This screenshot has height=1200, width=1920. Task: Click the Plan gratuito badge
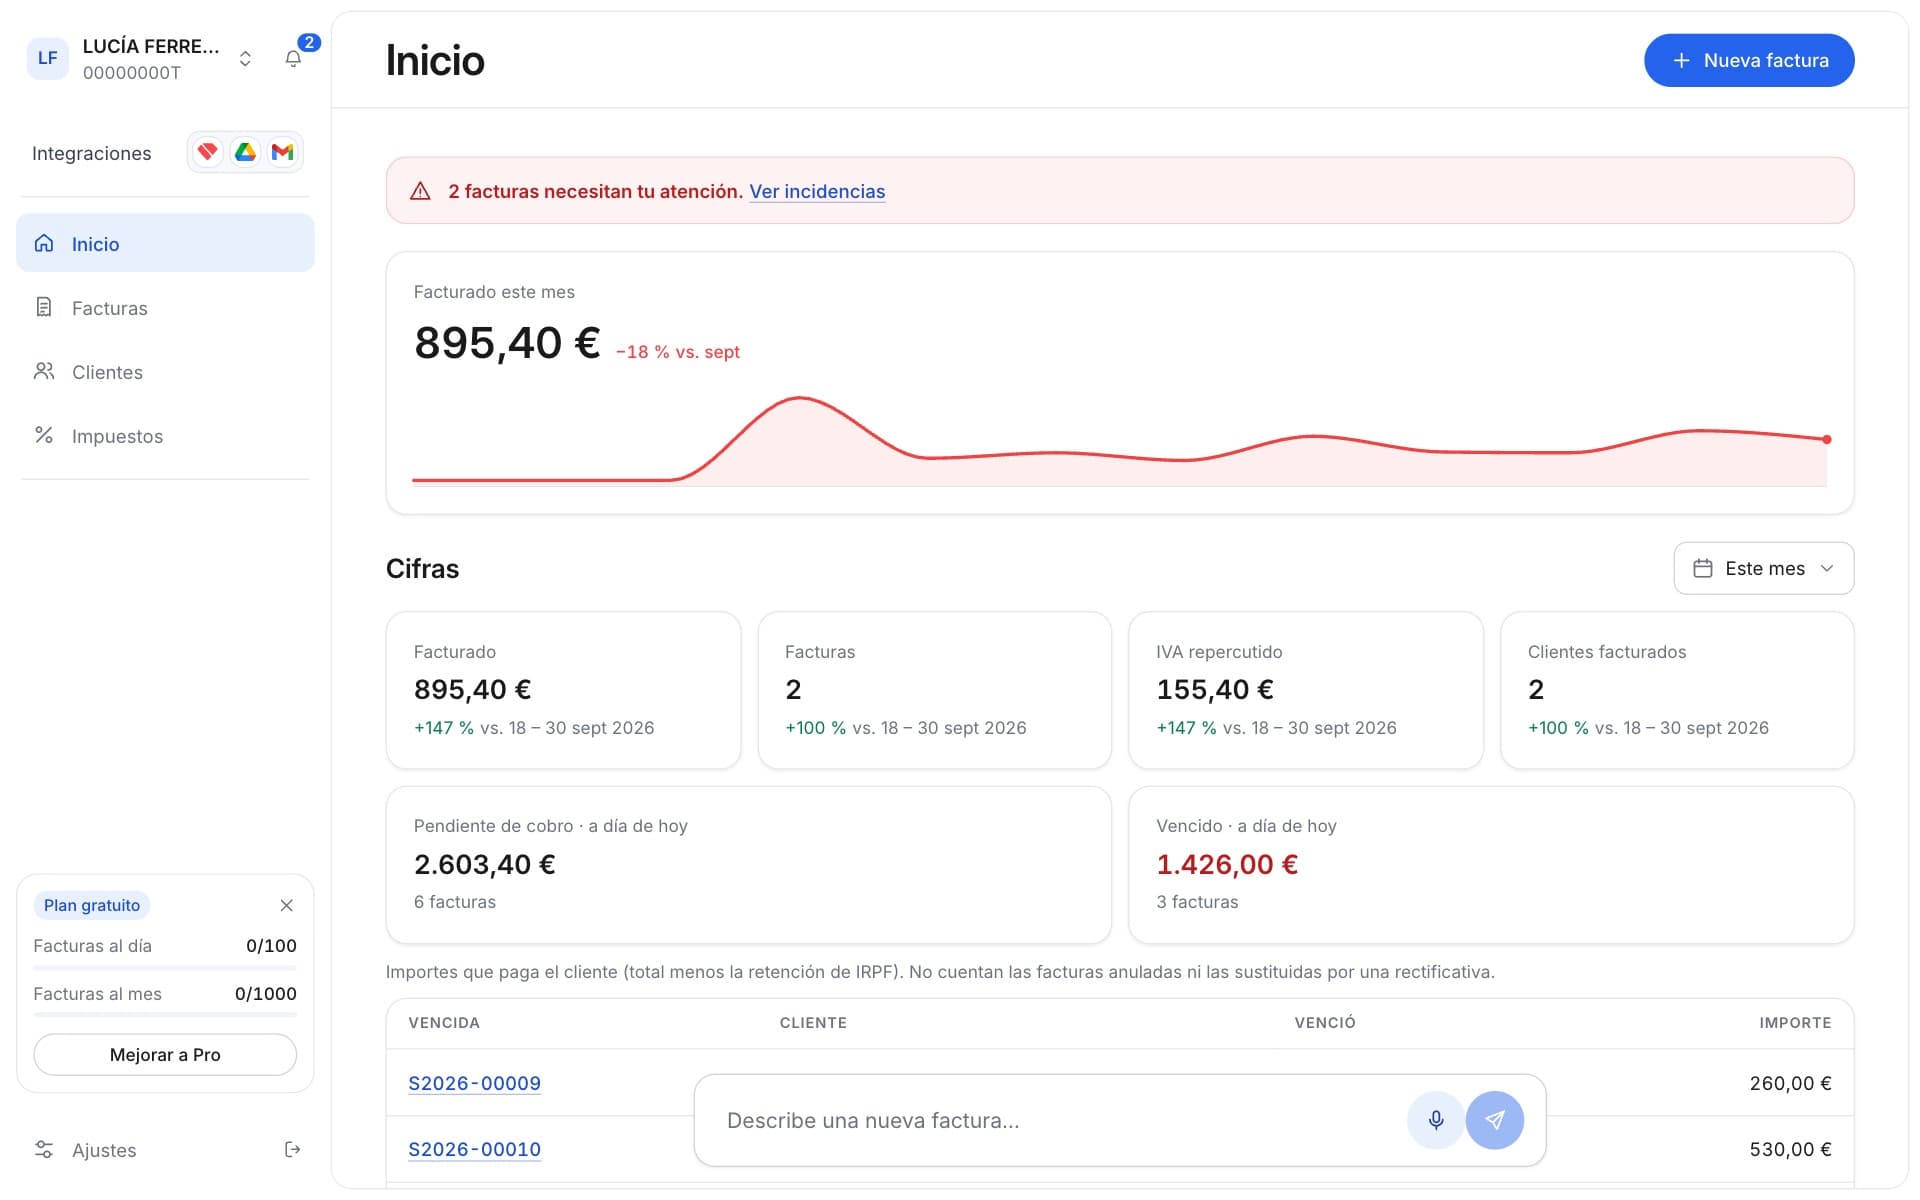coord(92,905)
